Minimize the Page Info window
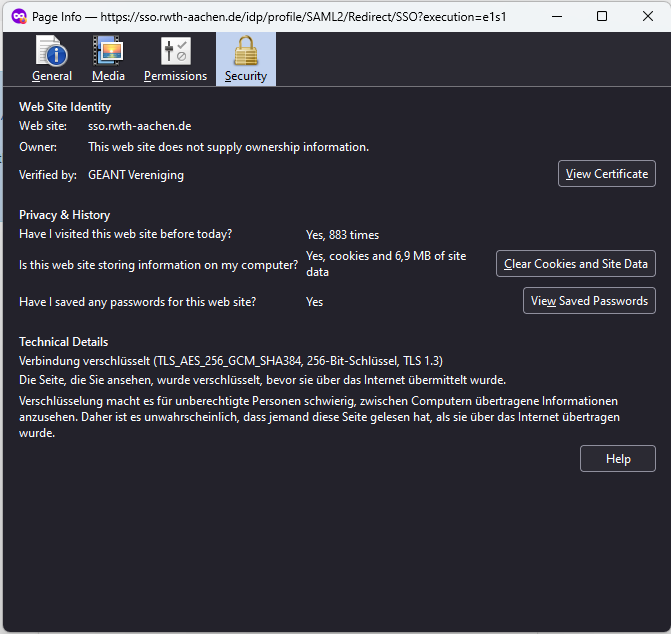Image resolution: width=671 pixels, height=634 pixels. coord(555,16)
